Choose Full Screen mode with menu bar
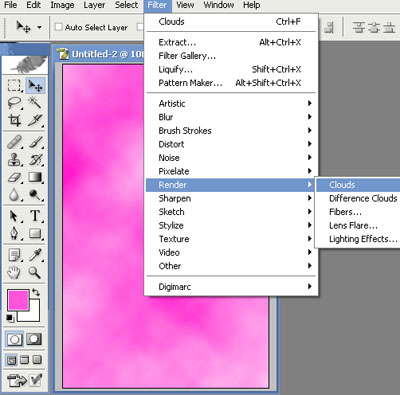 pos(24,360)
